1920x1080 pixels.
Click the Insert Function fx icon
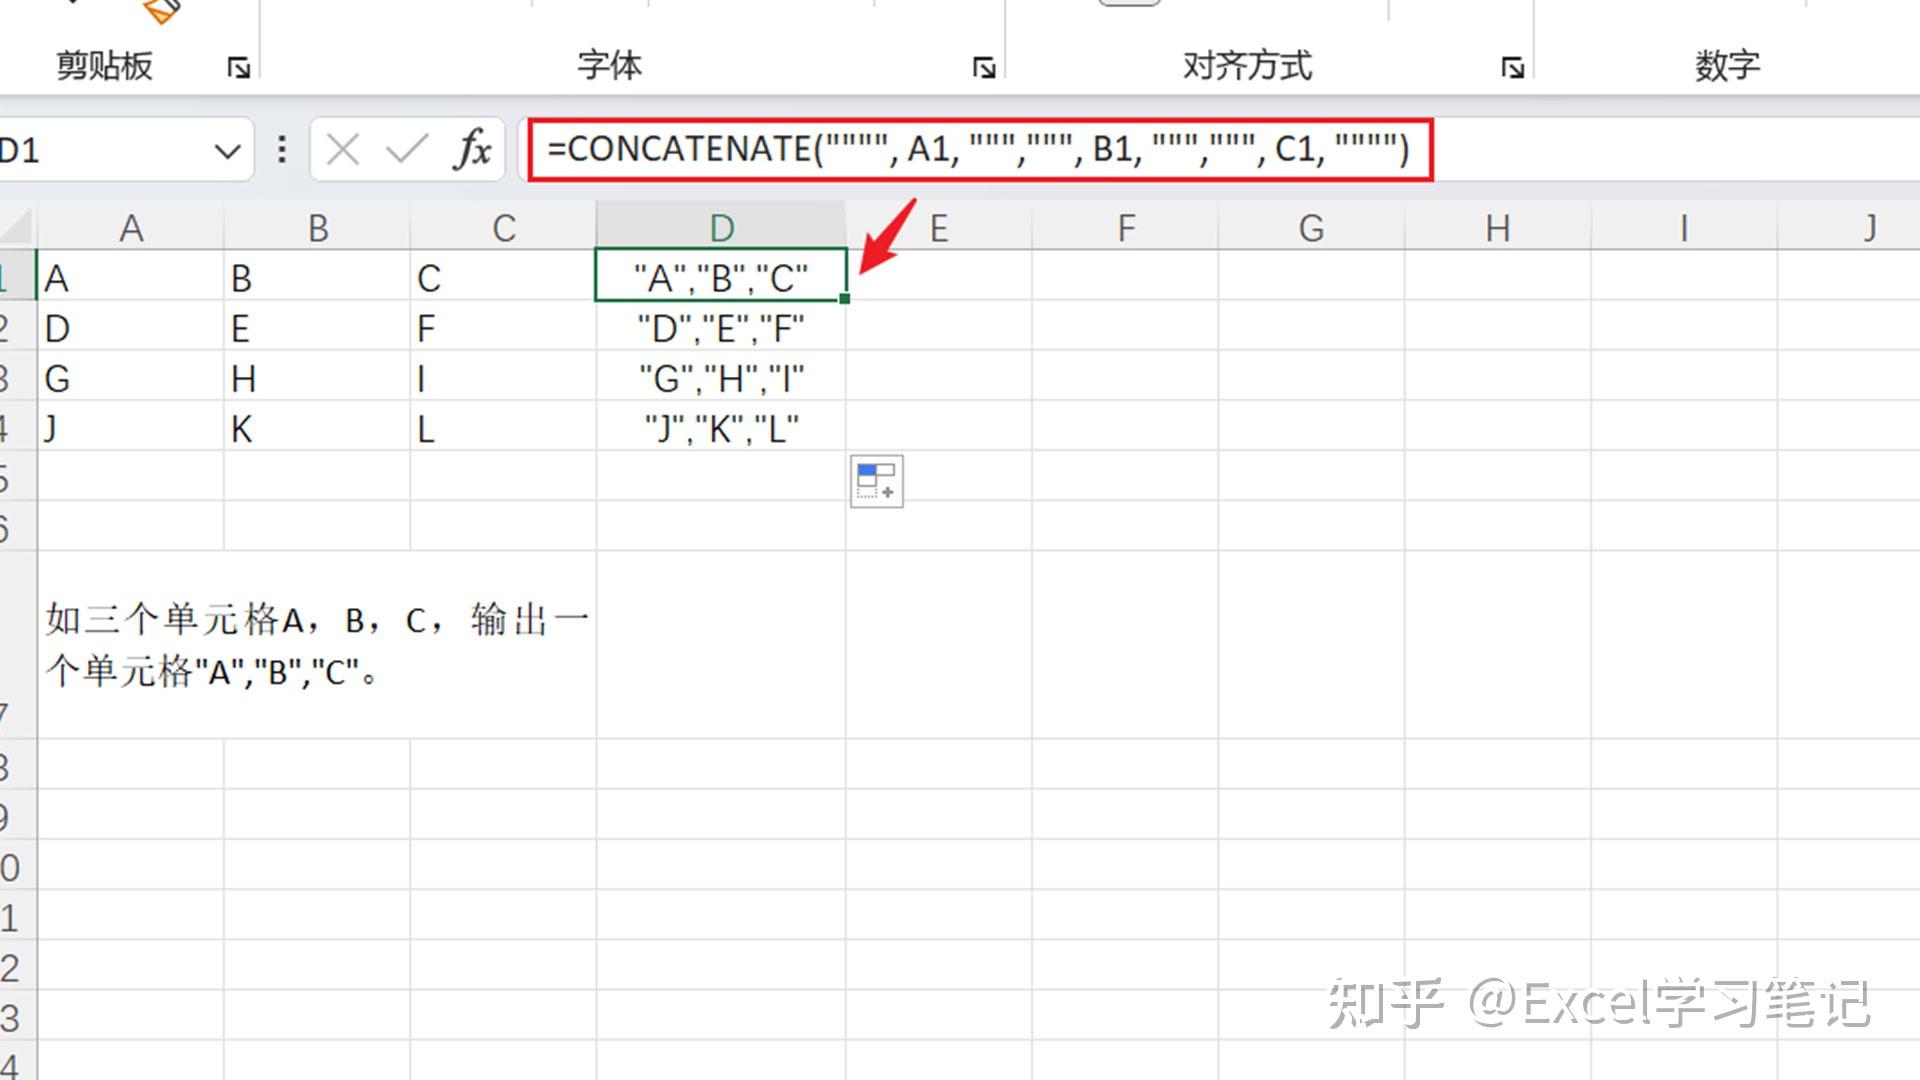coord(470,149)
